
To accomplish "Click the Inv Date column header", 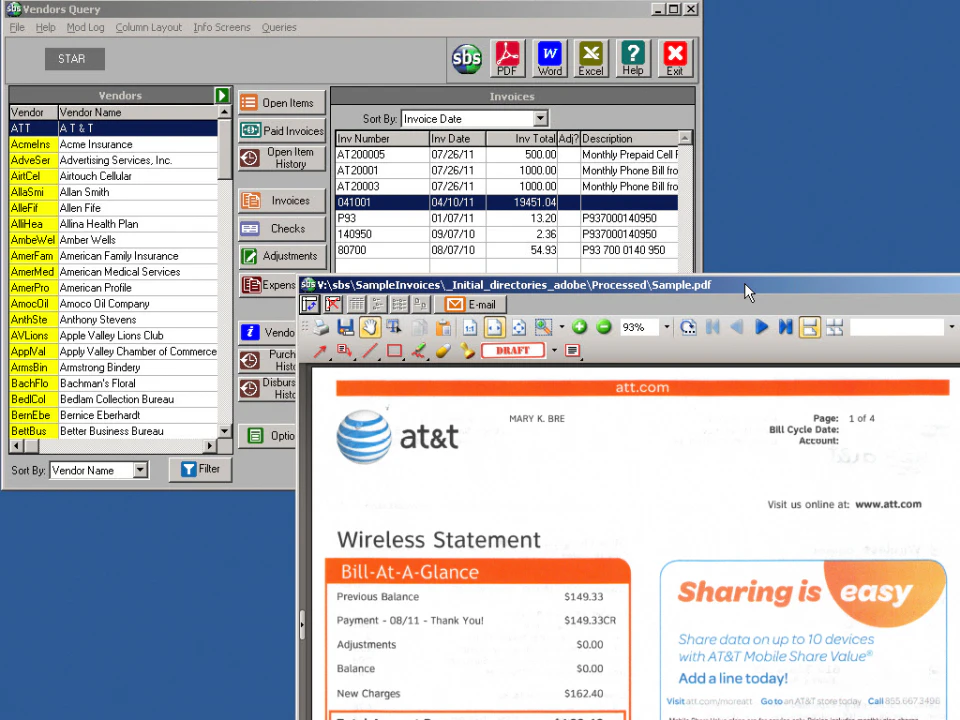I will pyautogui.click(x=457, y=139).
